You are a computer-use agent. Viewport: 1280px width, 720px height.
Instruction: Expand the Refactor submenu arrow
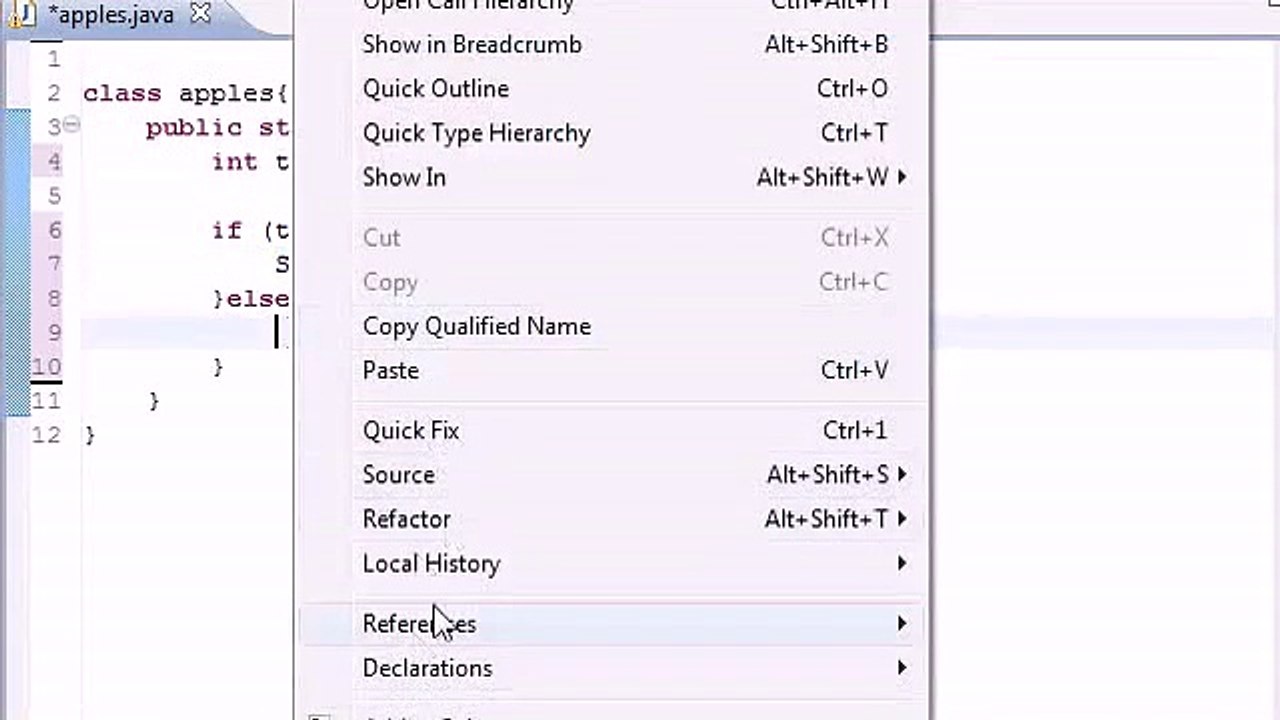902,519
